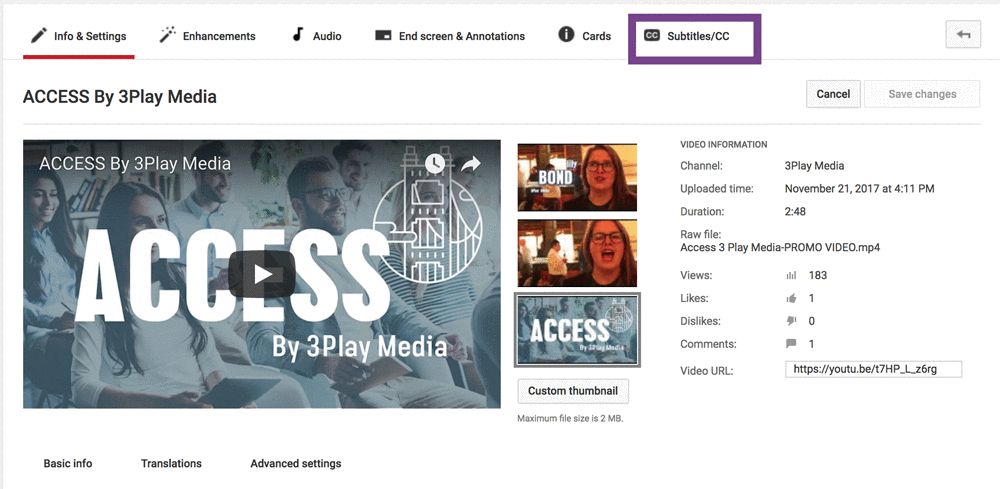
Task: Select the third ACCESS title thumbnail
Action: [577, 329]
